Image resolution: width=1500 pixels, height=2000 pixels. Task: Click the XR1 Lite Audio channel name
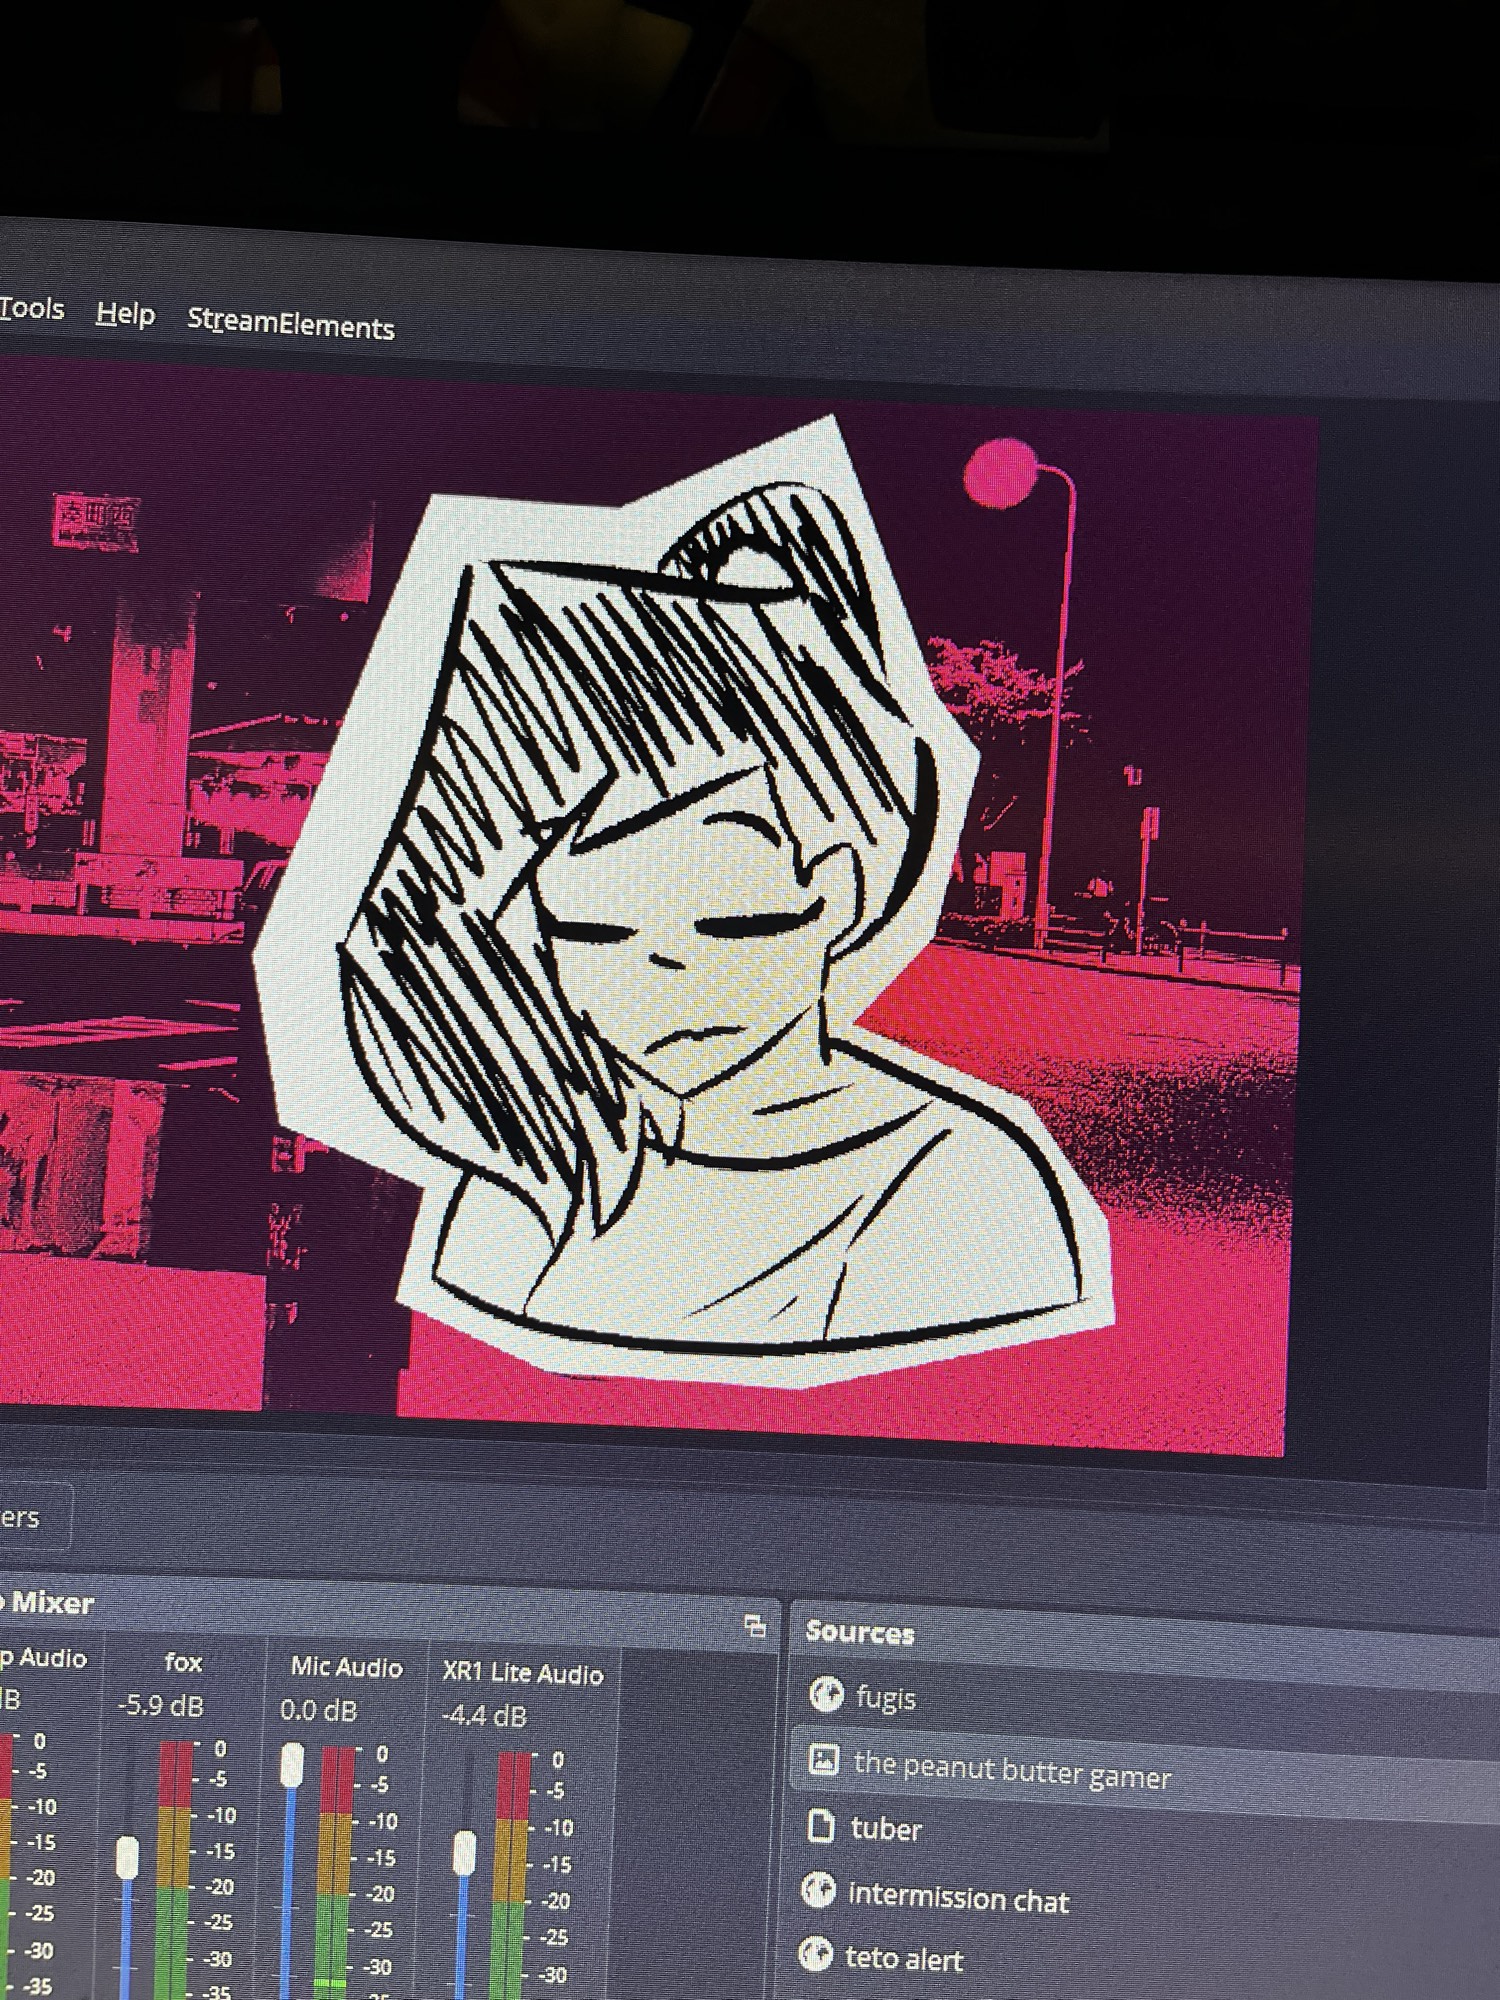522,1673
